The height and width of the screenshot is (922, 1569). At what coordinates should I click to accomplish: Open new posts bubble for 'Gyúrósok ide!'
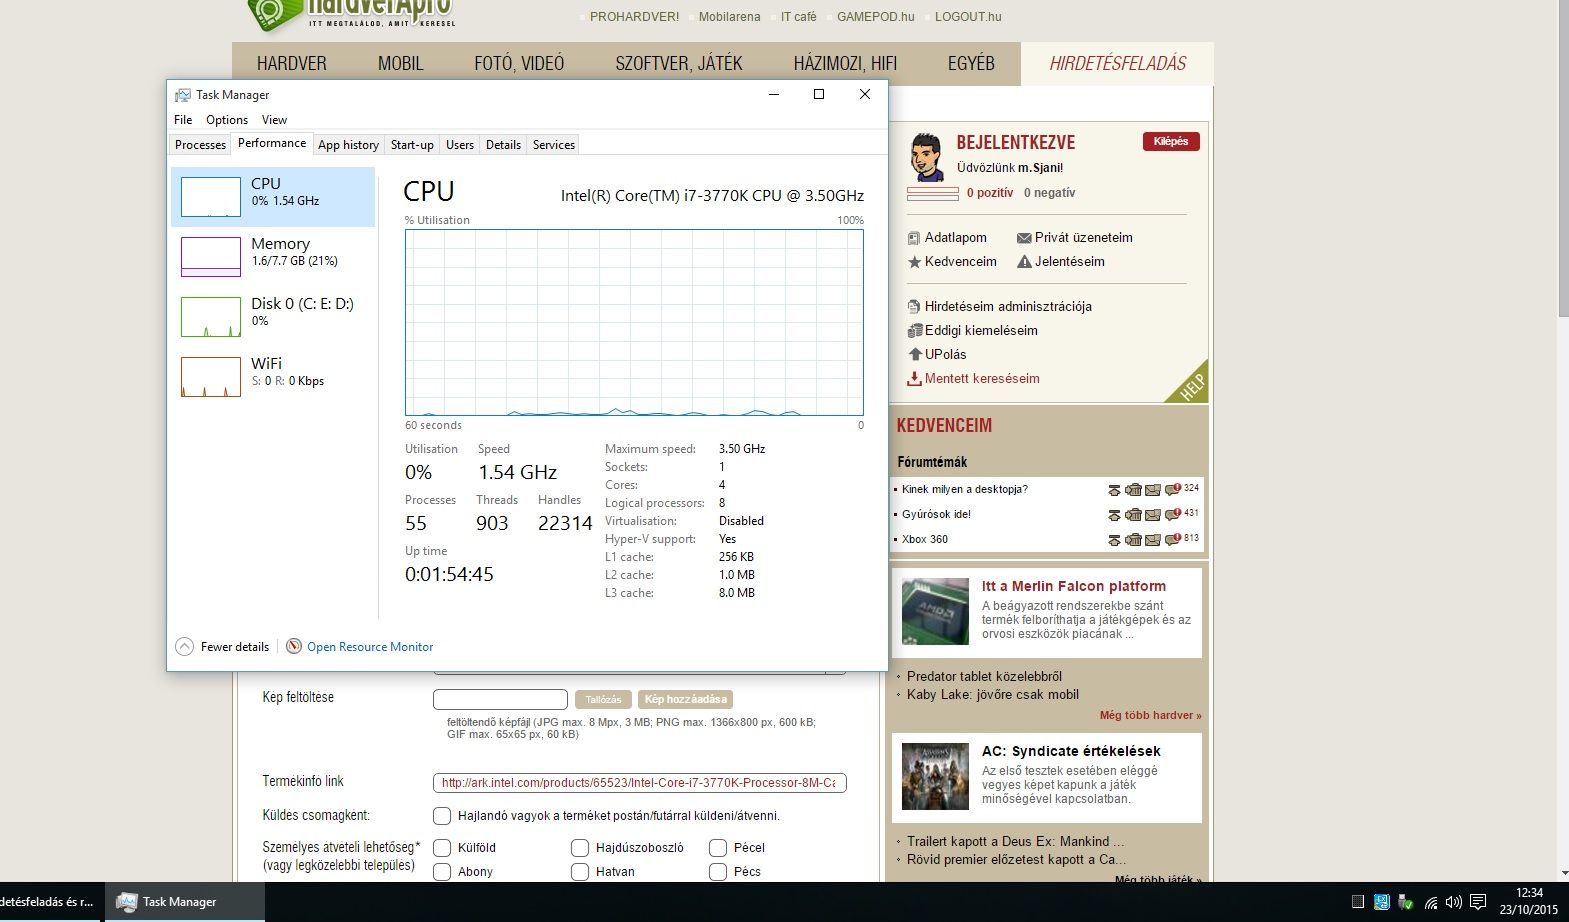1173,514
